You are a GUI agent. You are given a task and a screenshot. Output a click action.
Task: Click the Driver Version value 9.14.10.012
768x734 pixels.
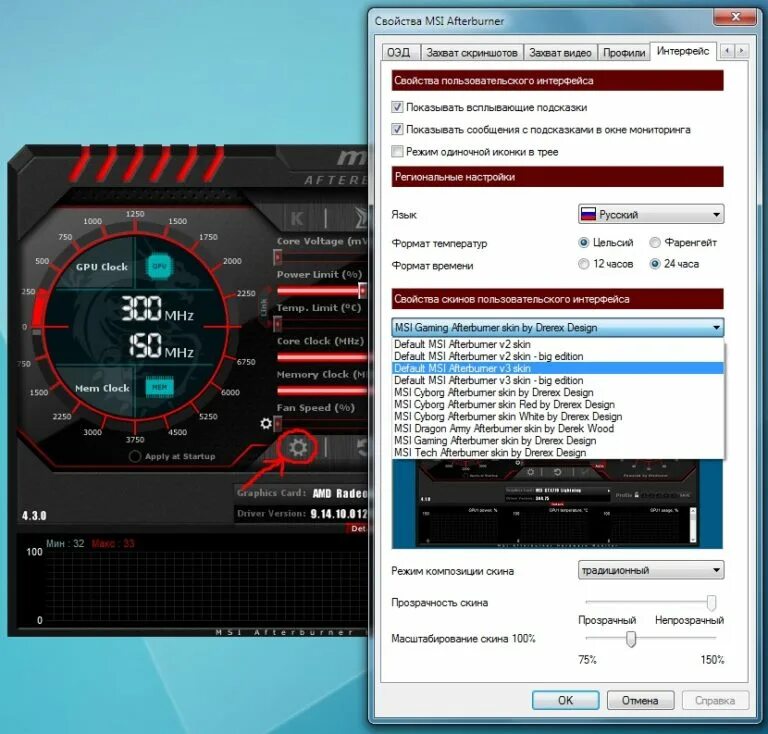(339, 514)
